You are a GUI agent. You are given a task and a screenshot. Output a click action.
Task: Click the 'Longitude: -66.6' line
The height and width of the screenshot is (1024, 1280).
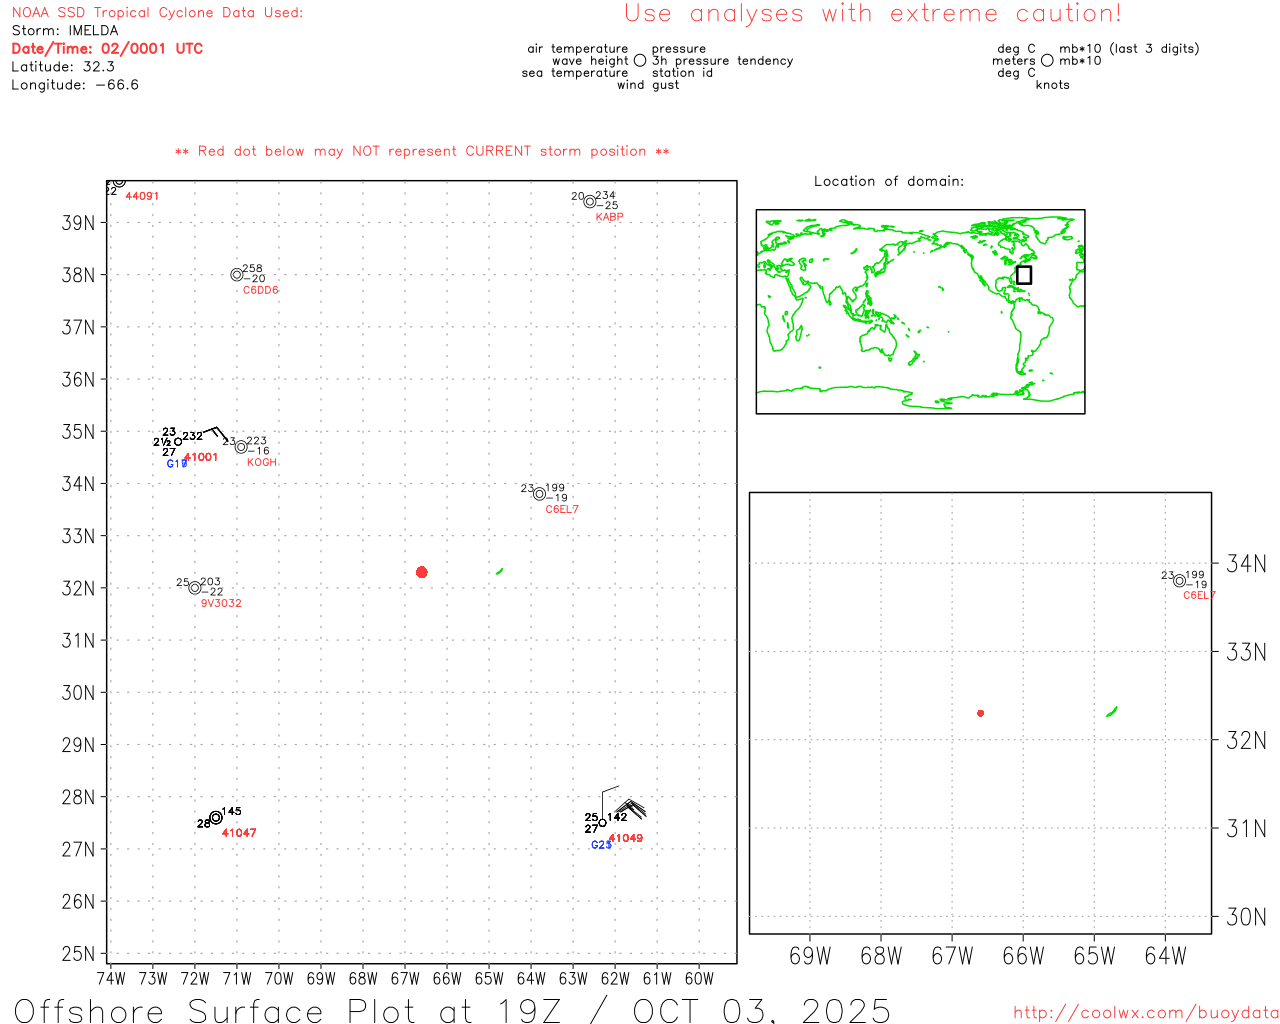coord(75,85)
